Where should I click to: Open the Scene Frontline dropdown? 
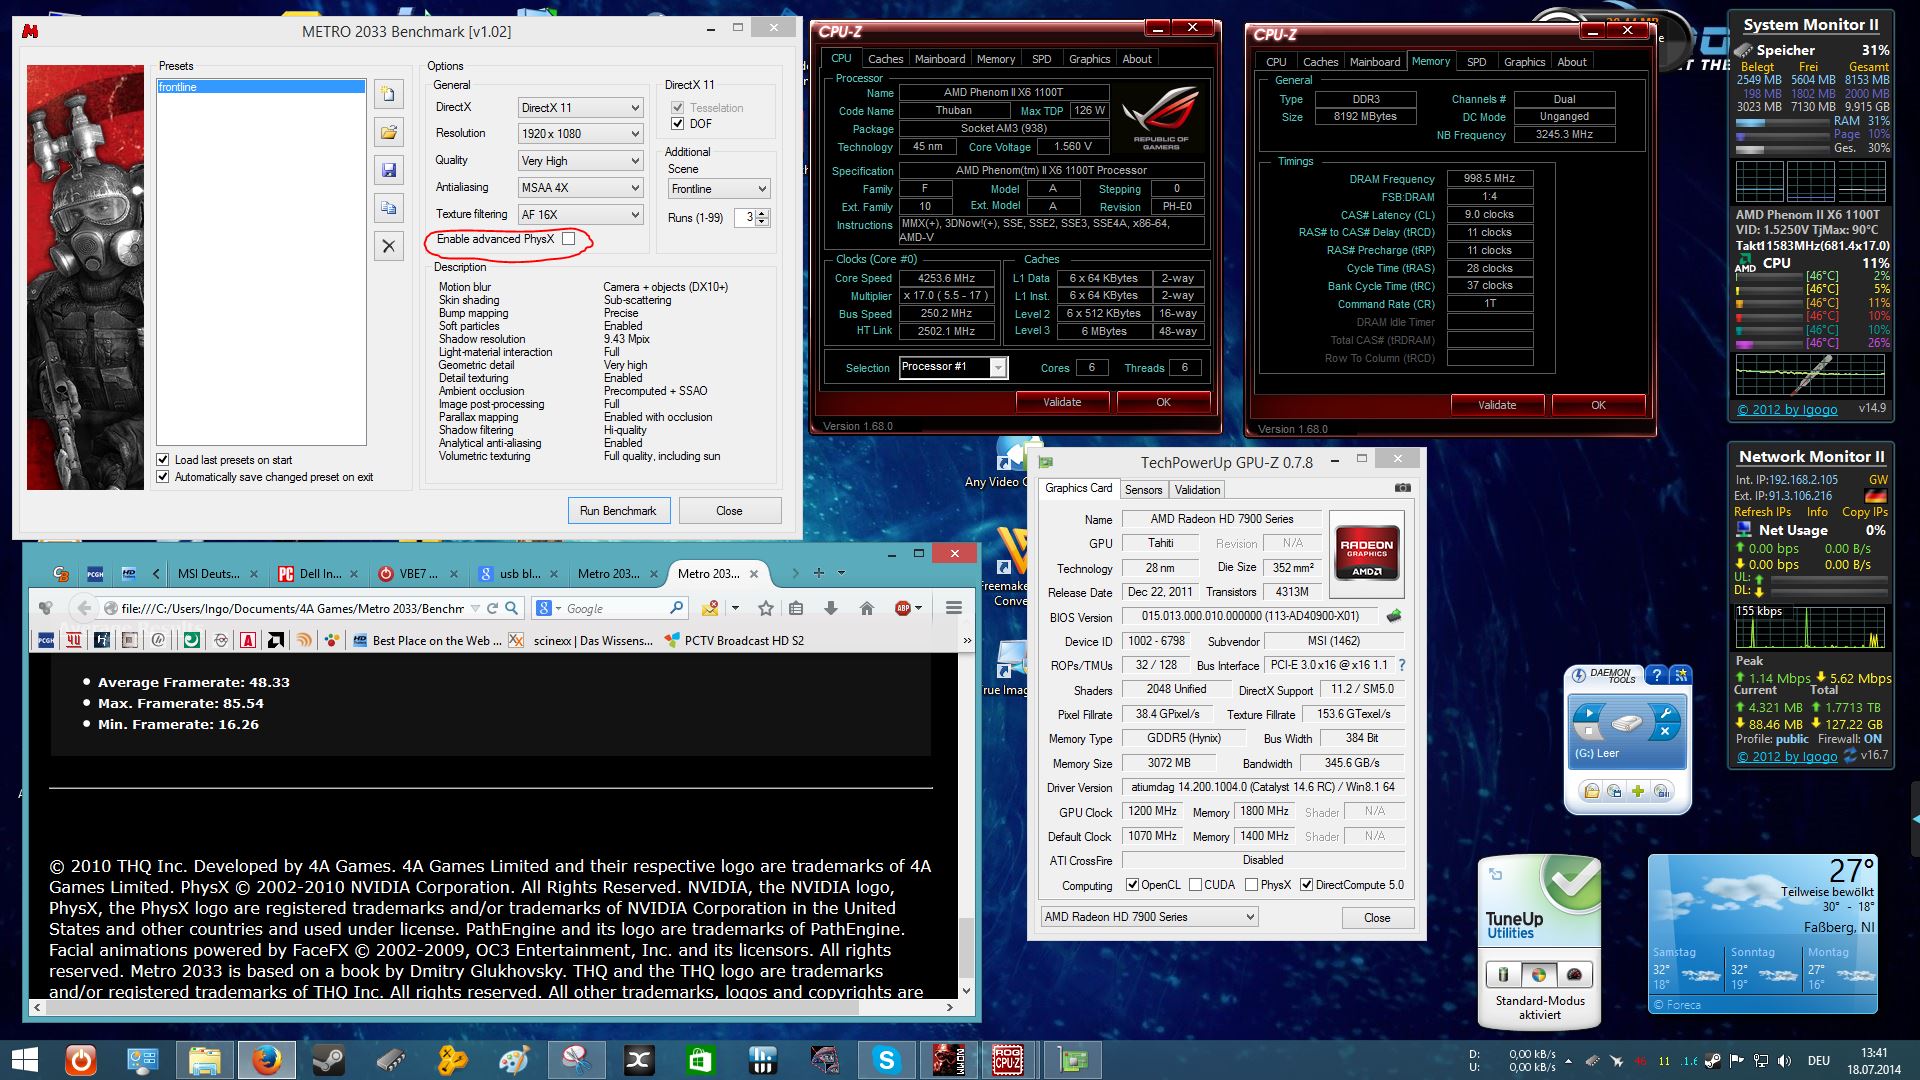coord(718,189)
